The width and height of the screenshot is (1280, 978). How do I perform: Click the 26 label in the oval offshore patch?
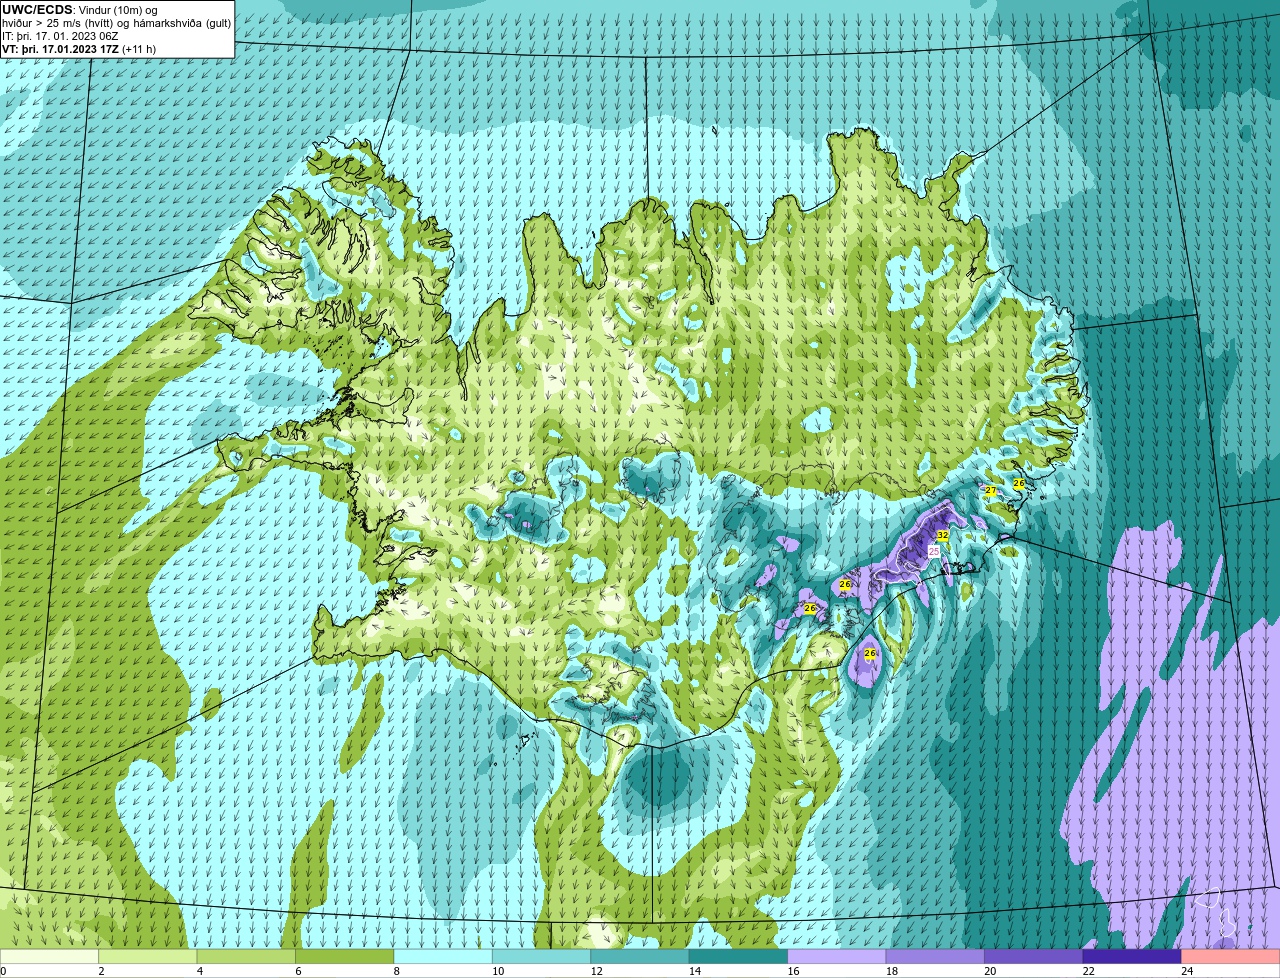tap(870, 654)
